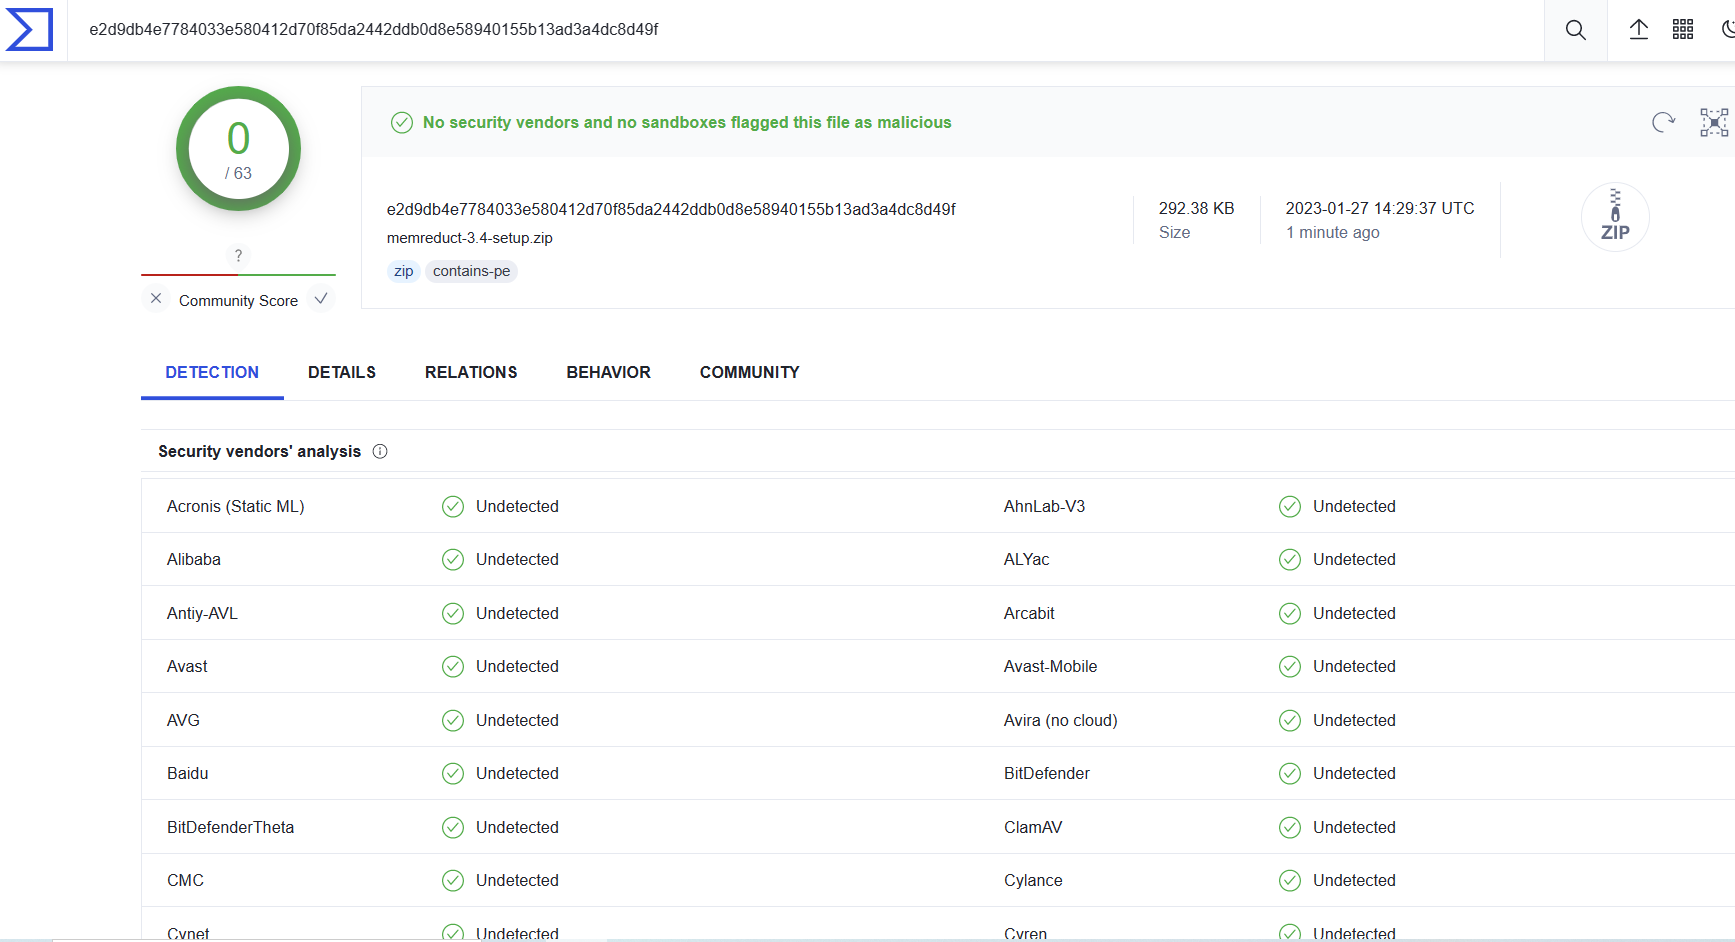Click the search magnifier icon
The image size is (1735, 942).
pyautogui.click(x=1575, y=30)
